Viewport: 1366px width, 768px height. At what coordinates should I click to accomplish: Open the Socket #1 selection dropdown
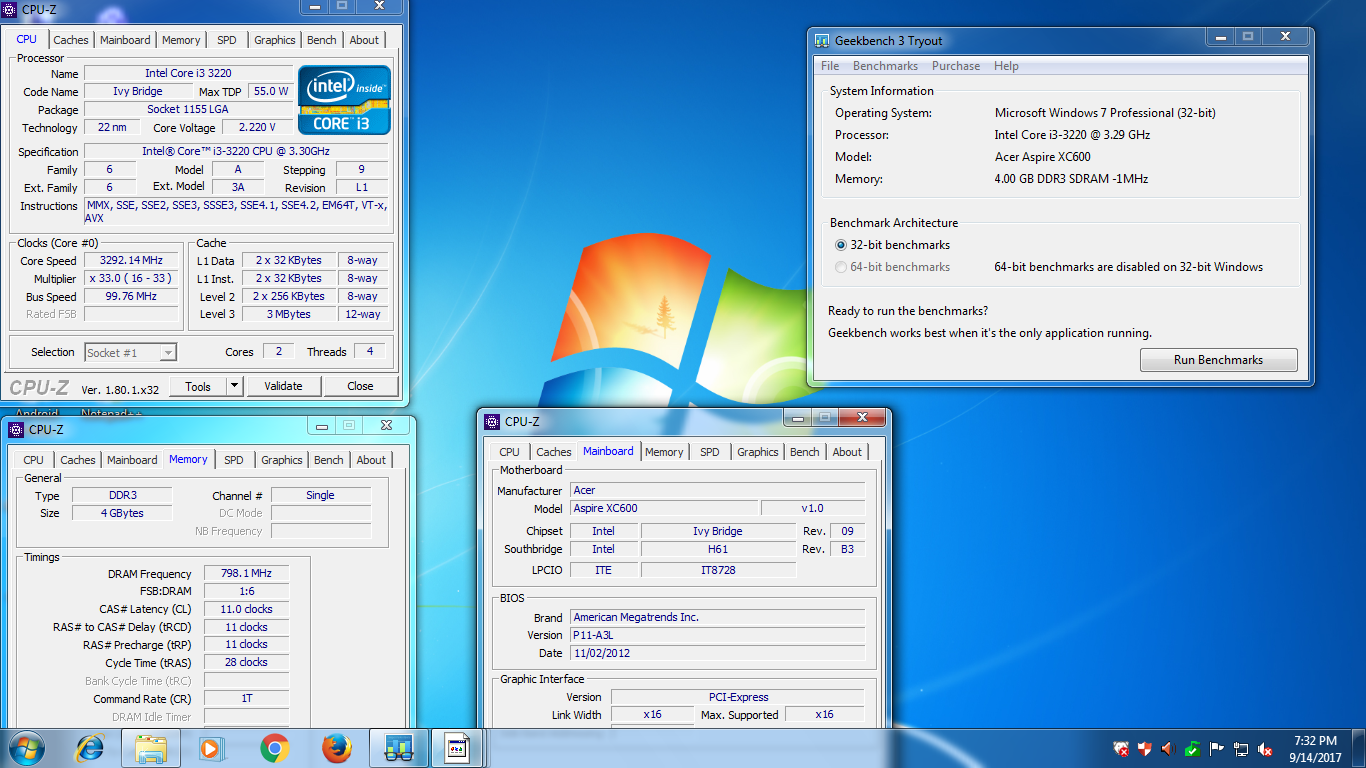131,352
